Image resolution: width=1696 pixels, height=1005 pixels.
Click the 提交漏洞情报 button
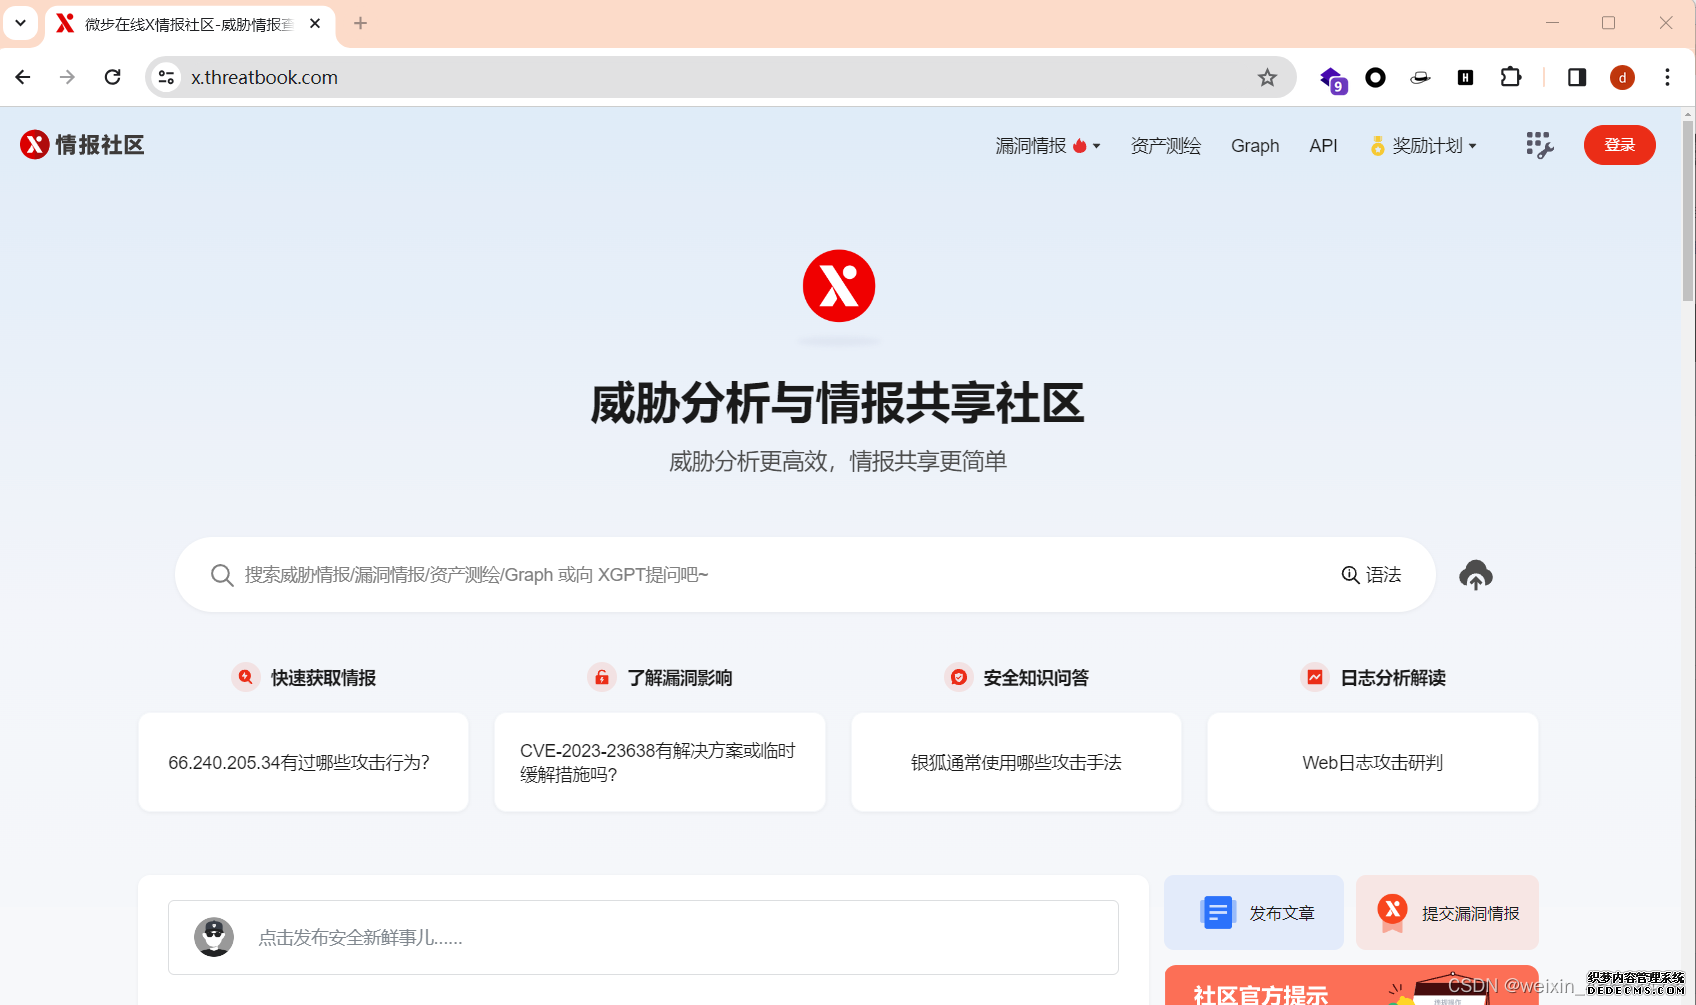pos(1447,913)
